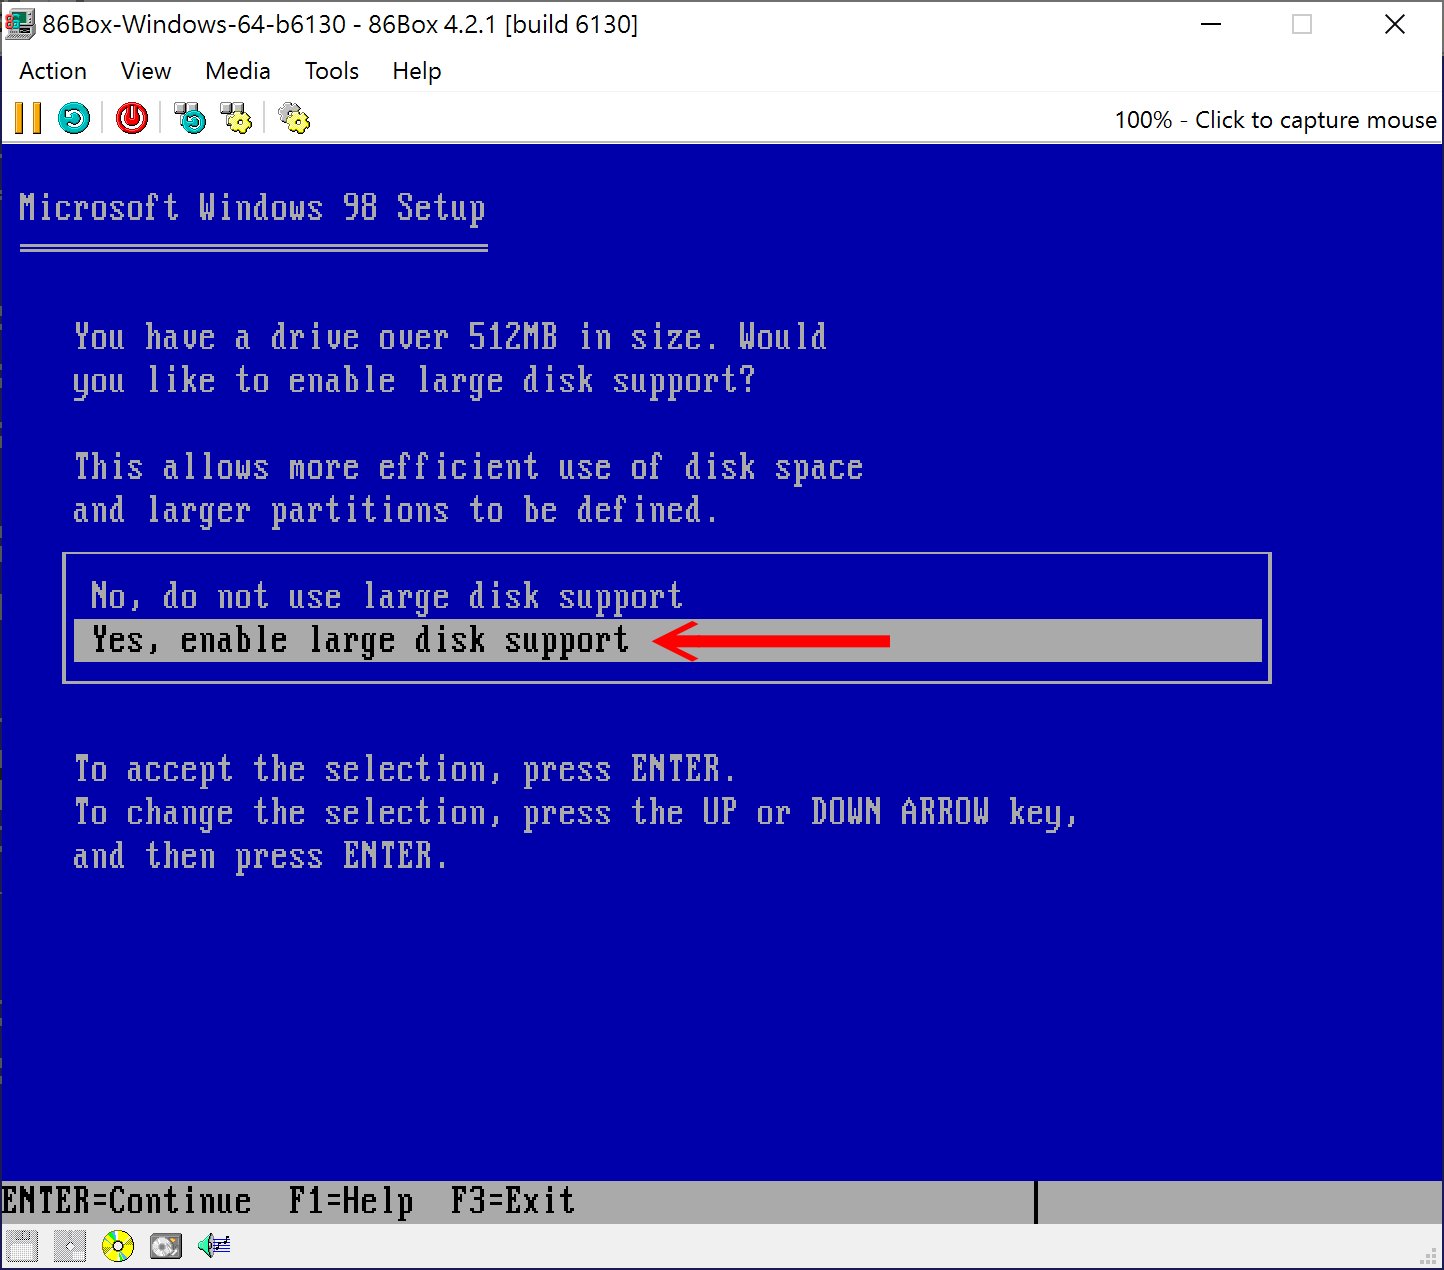Click the 5.25-inch floppy status icon

70,1246
